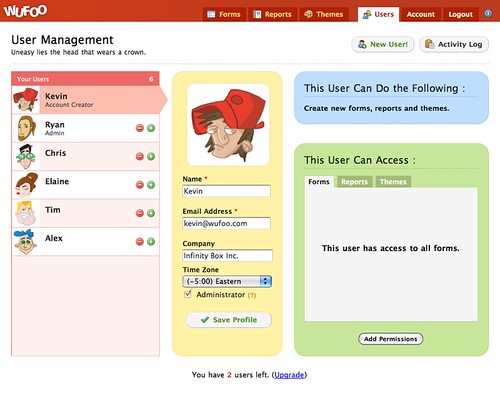Image resolution: width=500 pixels, height=393 pixels.
Task: Click red remove icon for Elaine
Action: point(140,185)
